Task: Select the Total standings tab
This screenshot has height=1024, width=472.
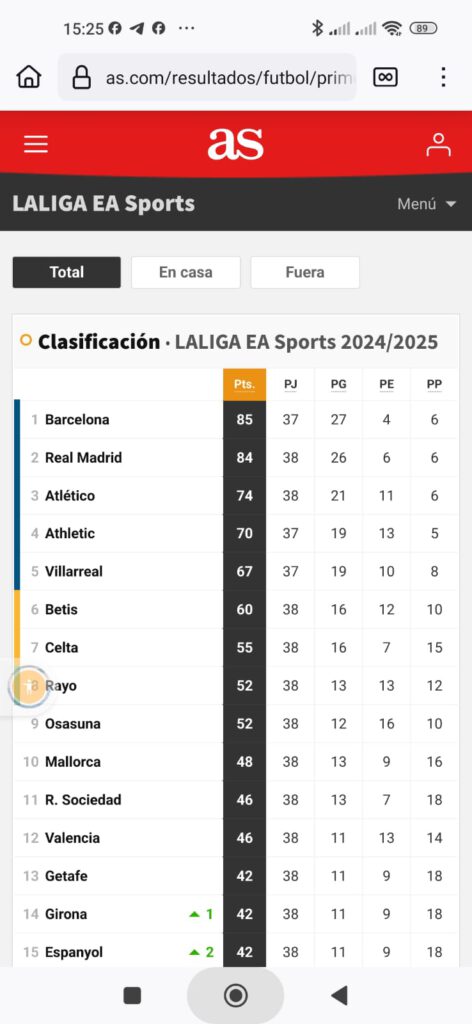Action: coord(67,272)
